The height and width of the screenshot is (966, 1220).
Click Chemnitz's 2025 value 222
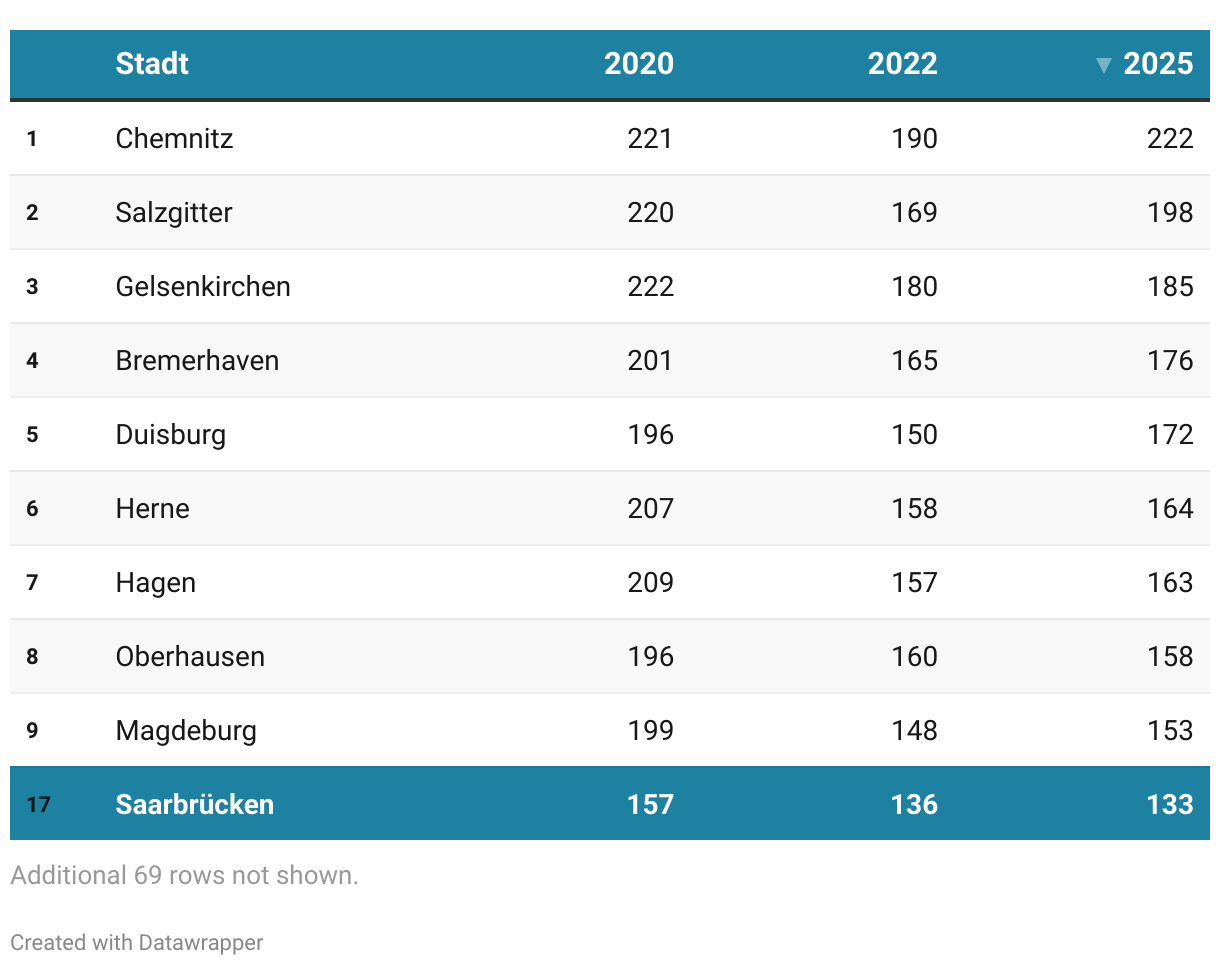click(1170, 138)
